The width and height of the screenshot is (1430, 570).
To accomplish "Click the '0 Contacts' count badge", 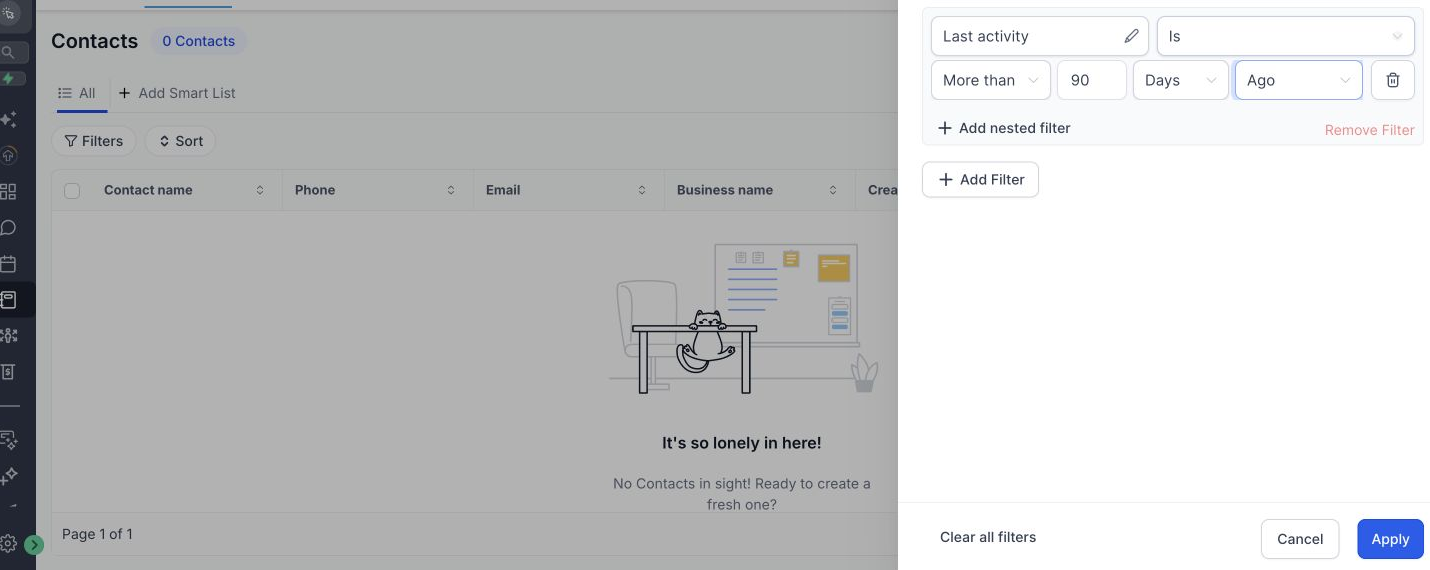I will (x=199, y=41).
